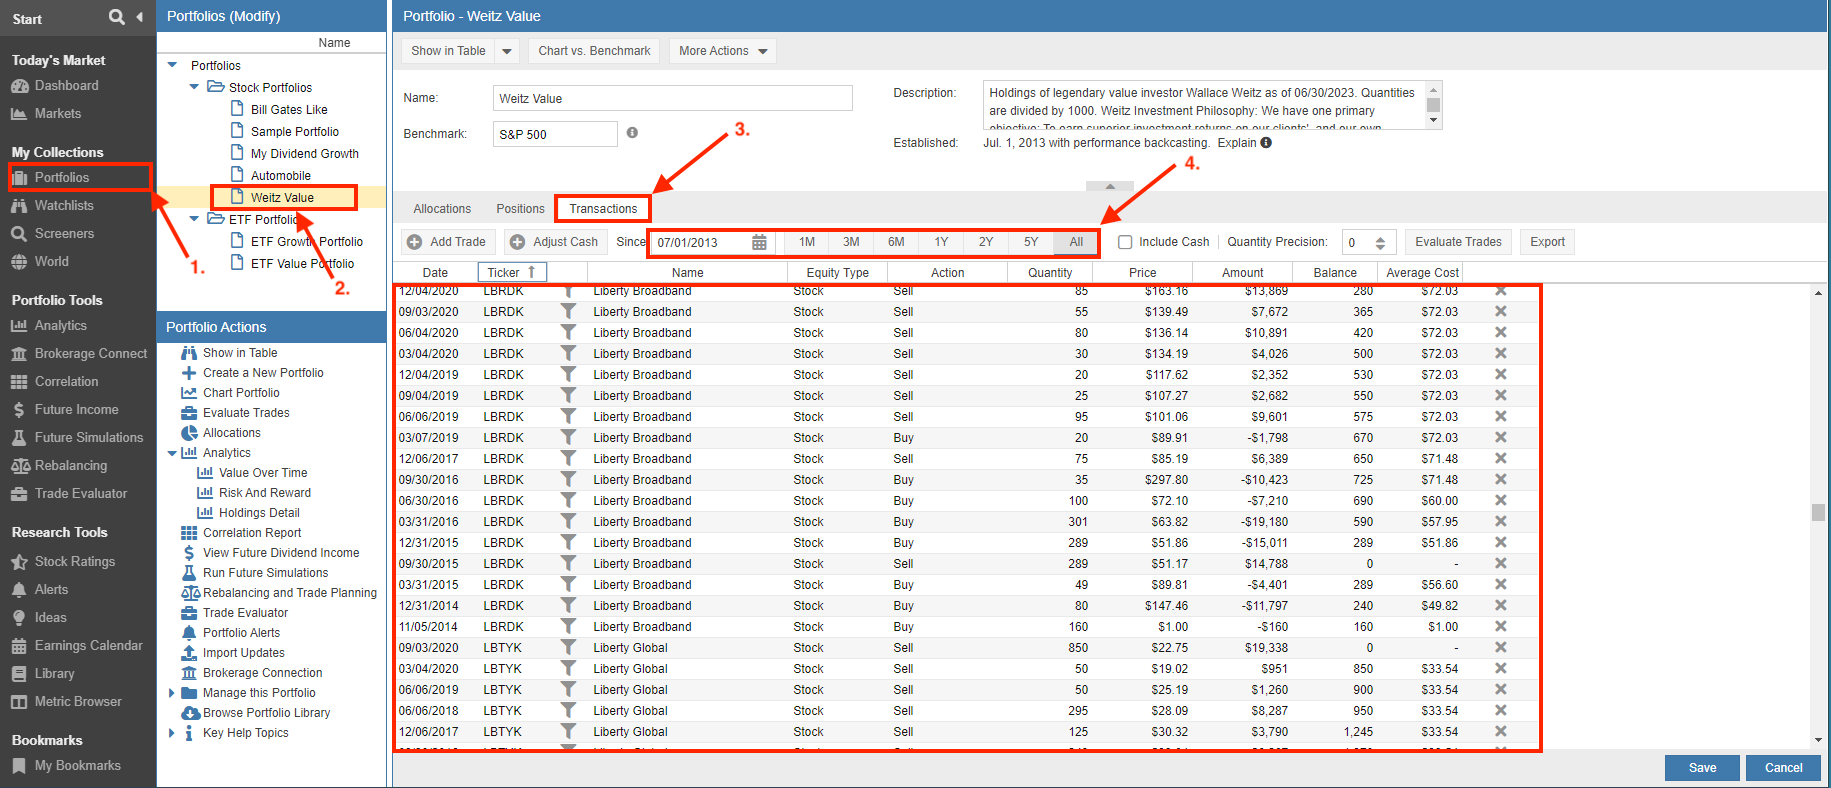1831x788 pixels.
Task: Sort transactions by Ticker column
Action: [512, 272]
